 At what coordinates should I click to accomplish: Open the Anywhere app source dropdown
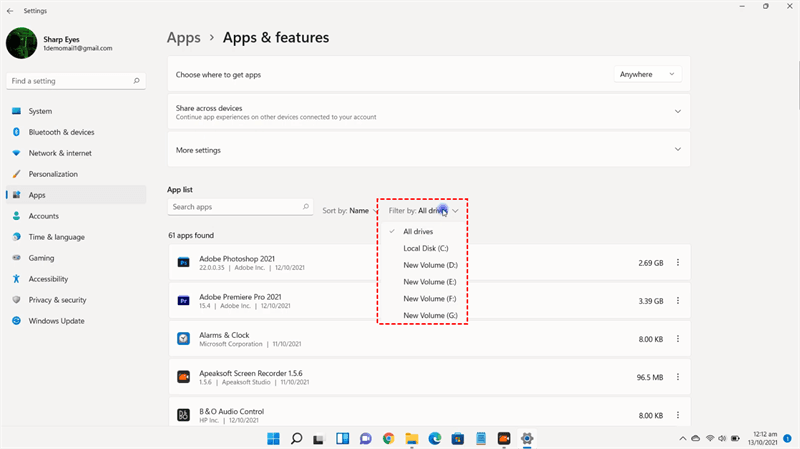click(646, 74)
